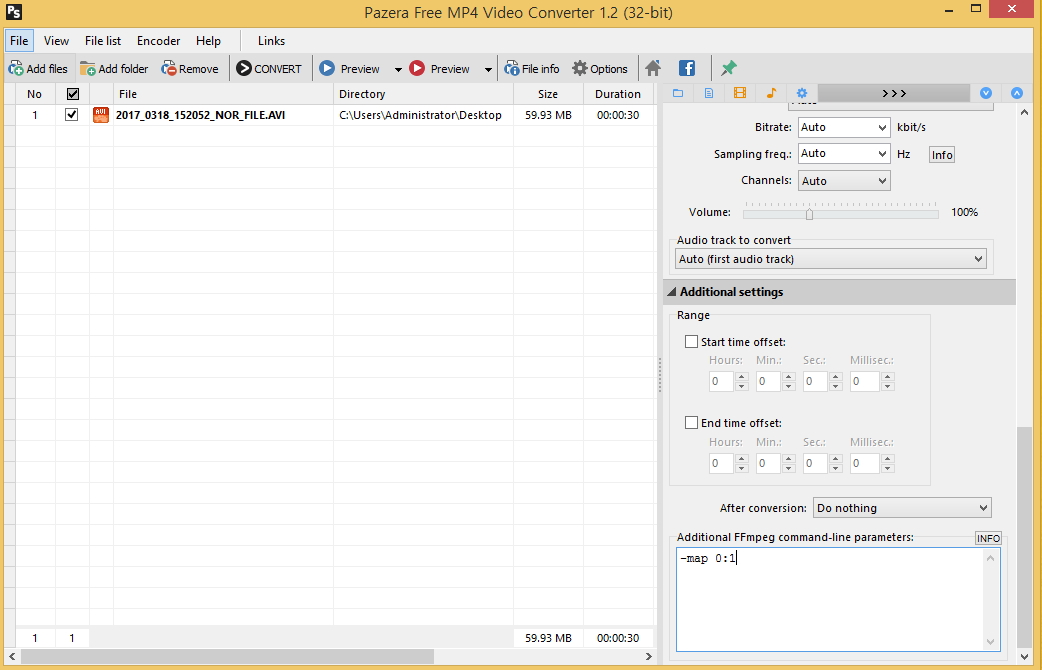
Task: Click the INFO button for FFmpeg parameters
Action: [988, 538]
